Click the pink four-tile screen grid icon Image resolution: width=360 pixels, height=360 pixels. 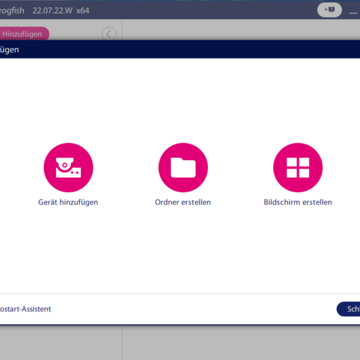click(x=298, y=168)
